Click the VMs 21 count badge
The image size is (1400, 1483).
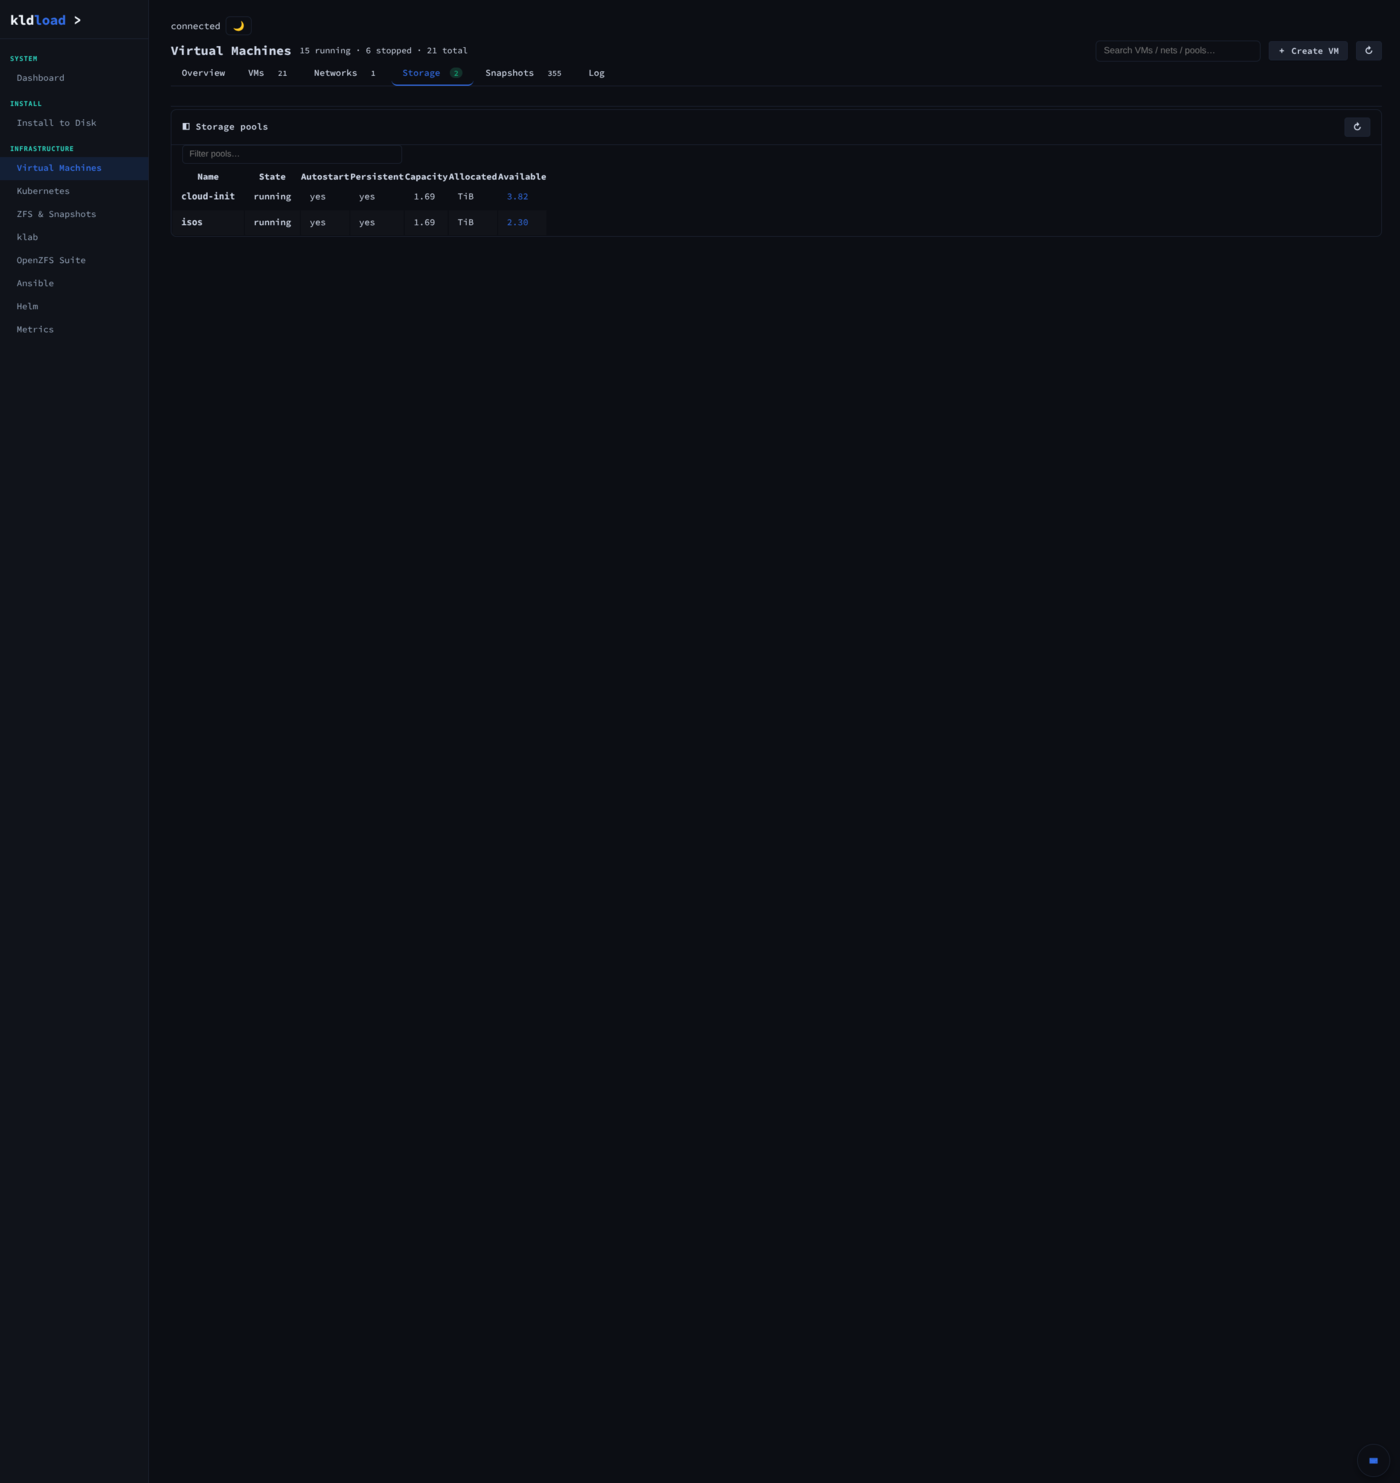pos(282,73)
